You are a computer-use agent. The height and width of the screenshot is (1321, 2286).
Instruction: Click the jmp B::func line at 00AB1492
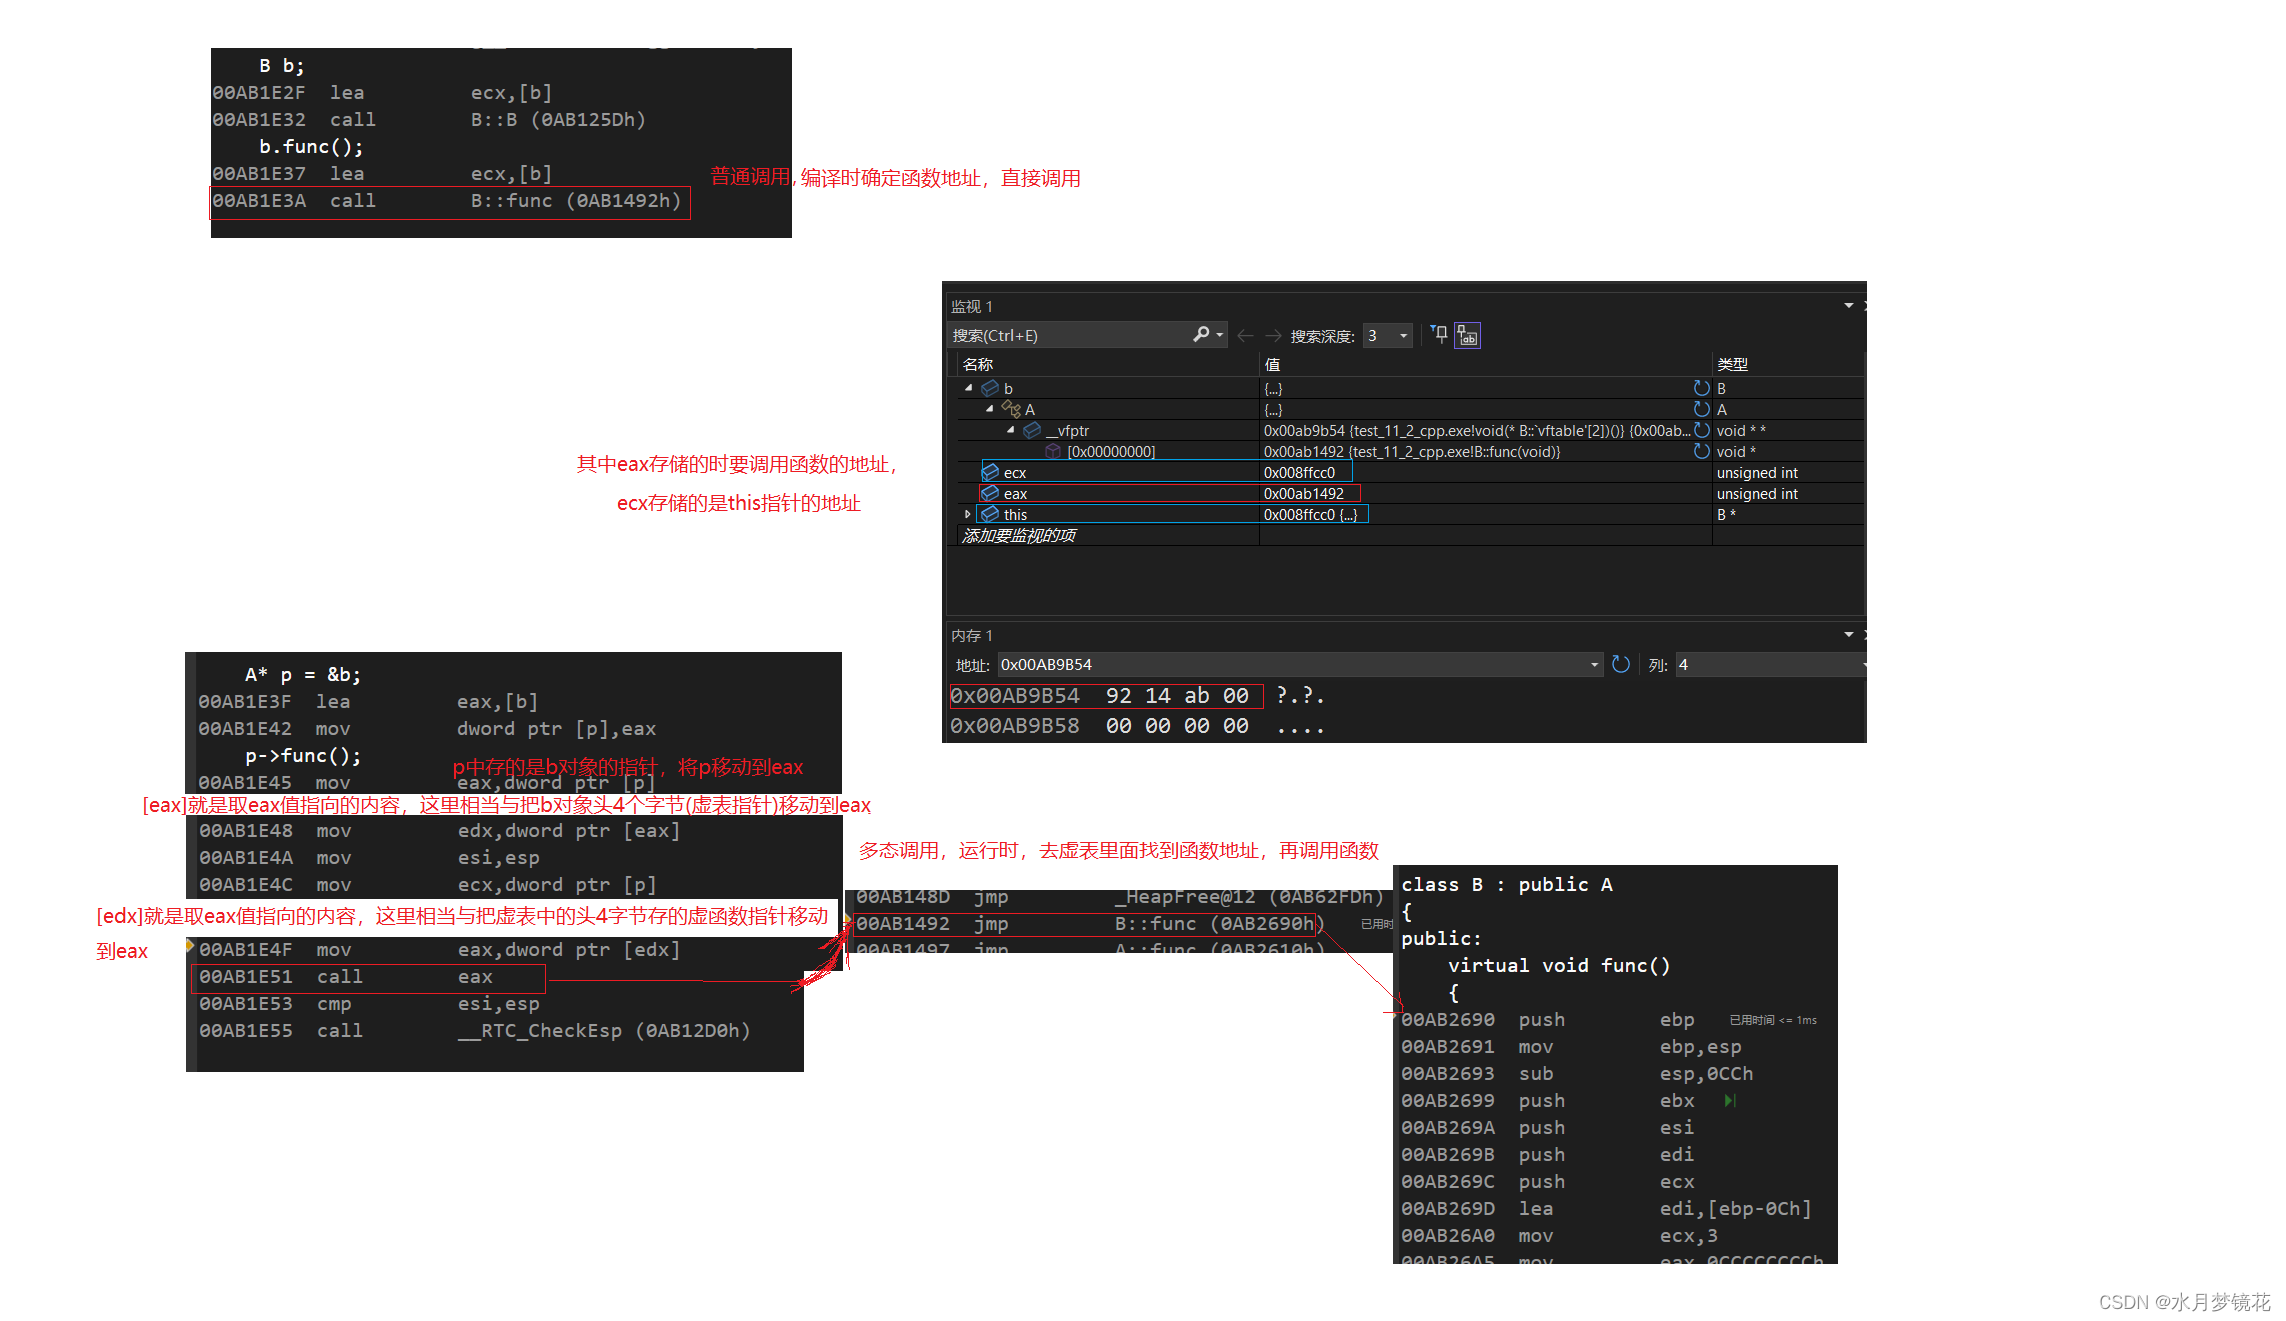(1089, 924)
